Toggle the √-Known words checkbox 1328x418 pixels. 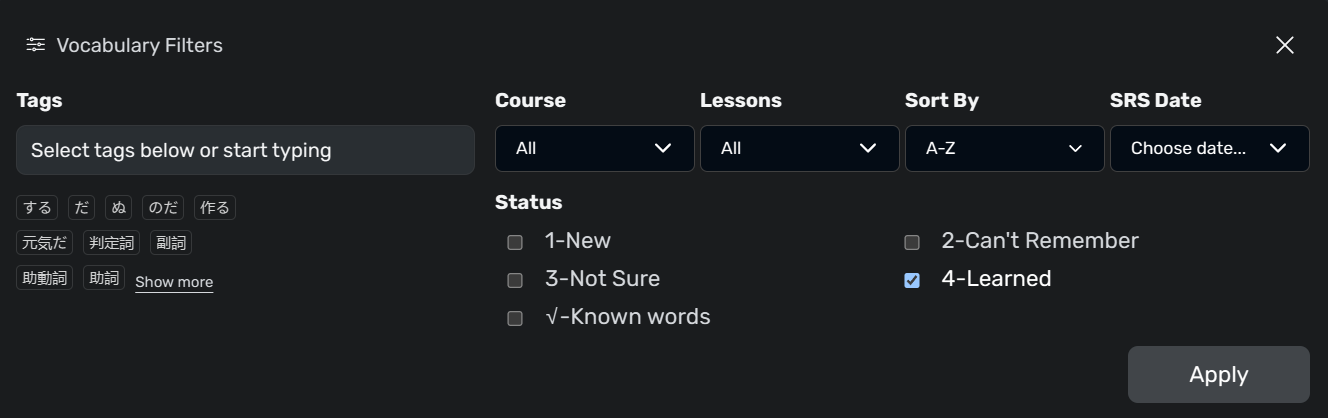tap(515, 318)
